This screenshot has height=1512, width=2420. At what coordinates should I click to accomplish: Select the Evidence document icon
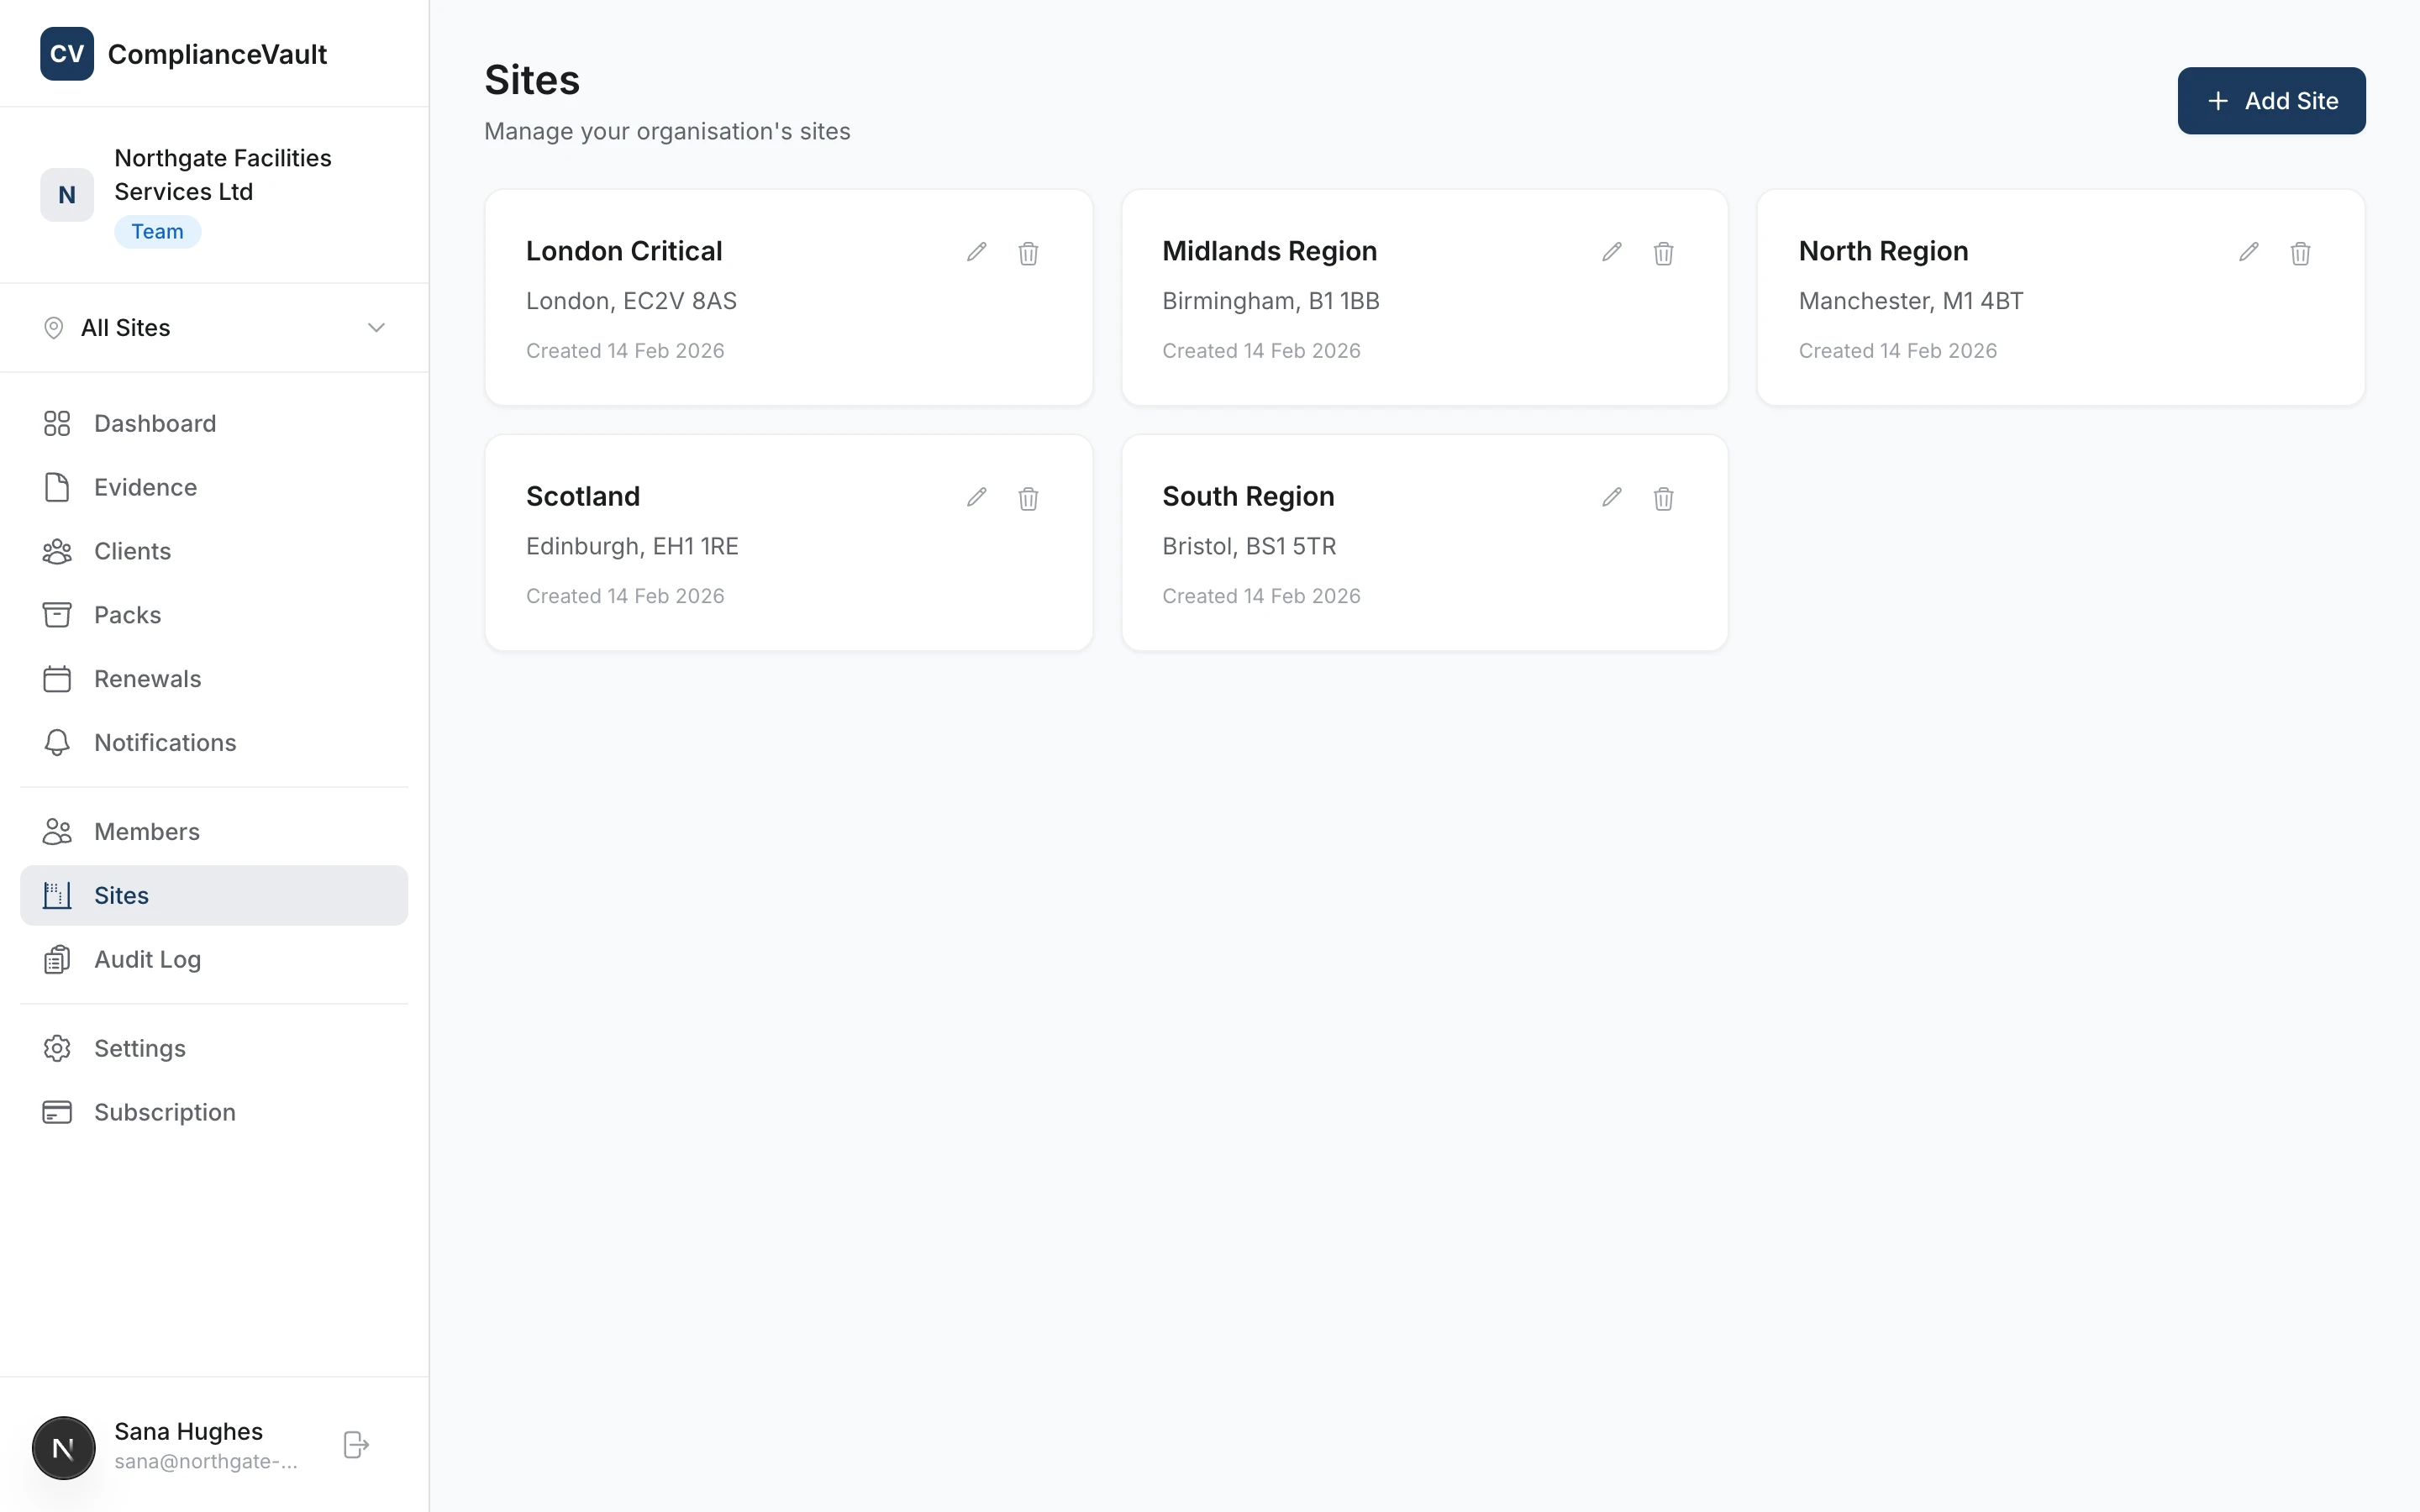pos(56,487)
